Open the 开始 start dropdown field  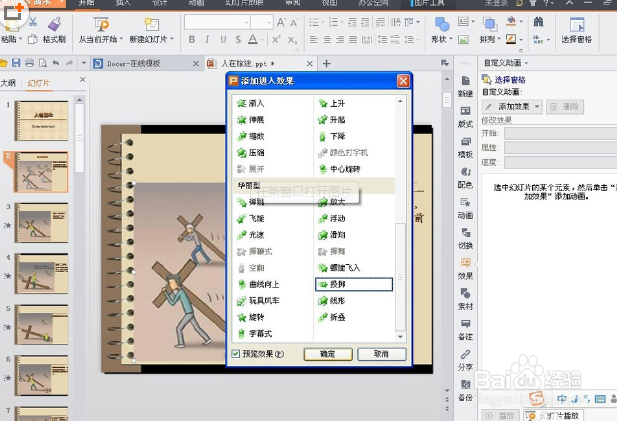click(x=560, y=133)
